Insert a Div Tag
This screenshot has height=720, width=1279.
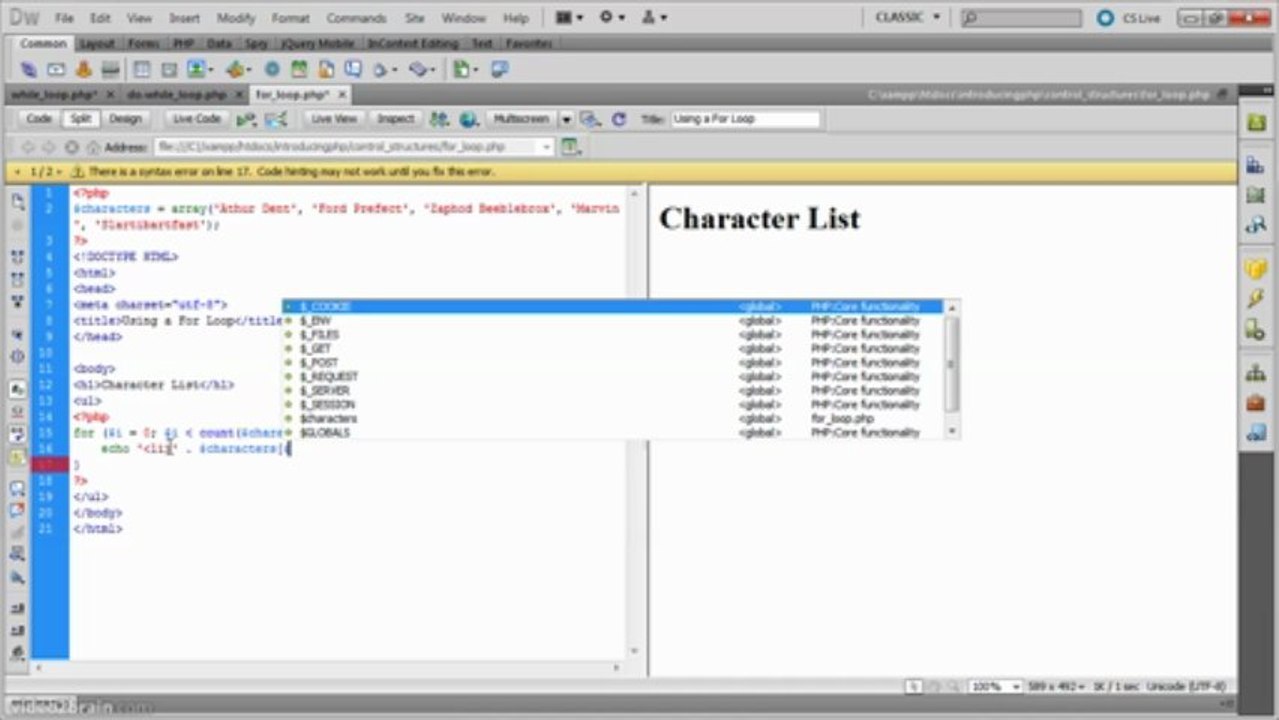169,69
